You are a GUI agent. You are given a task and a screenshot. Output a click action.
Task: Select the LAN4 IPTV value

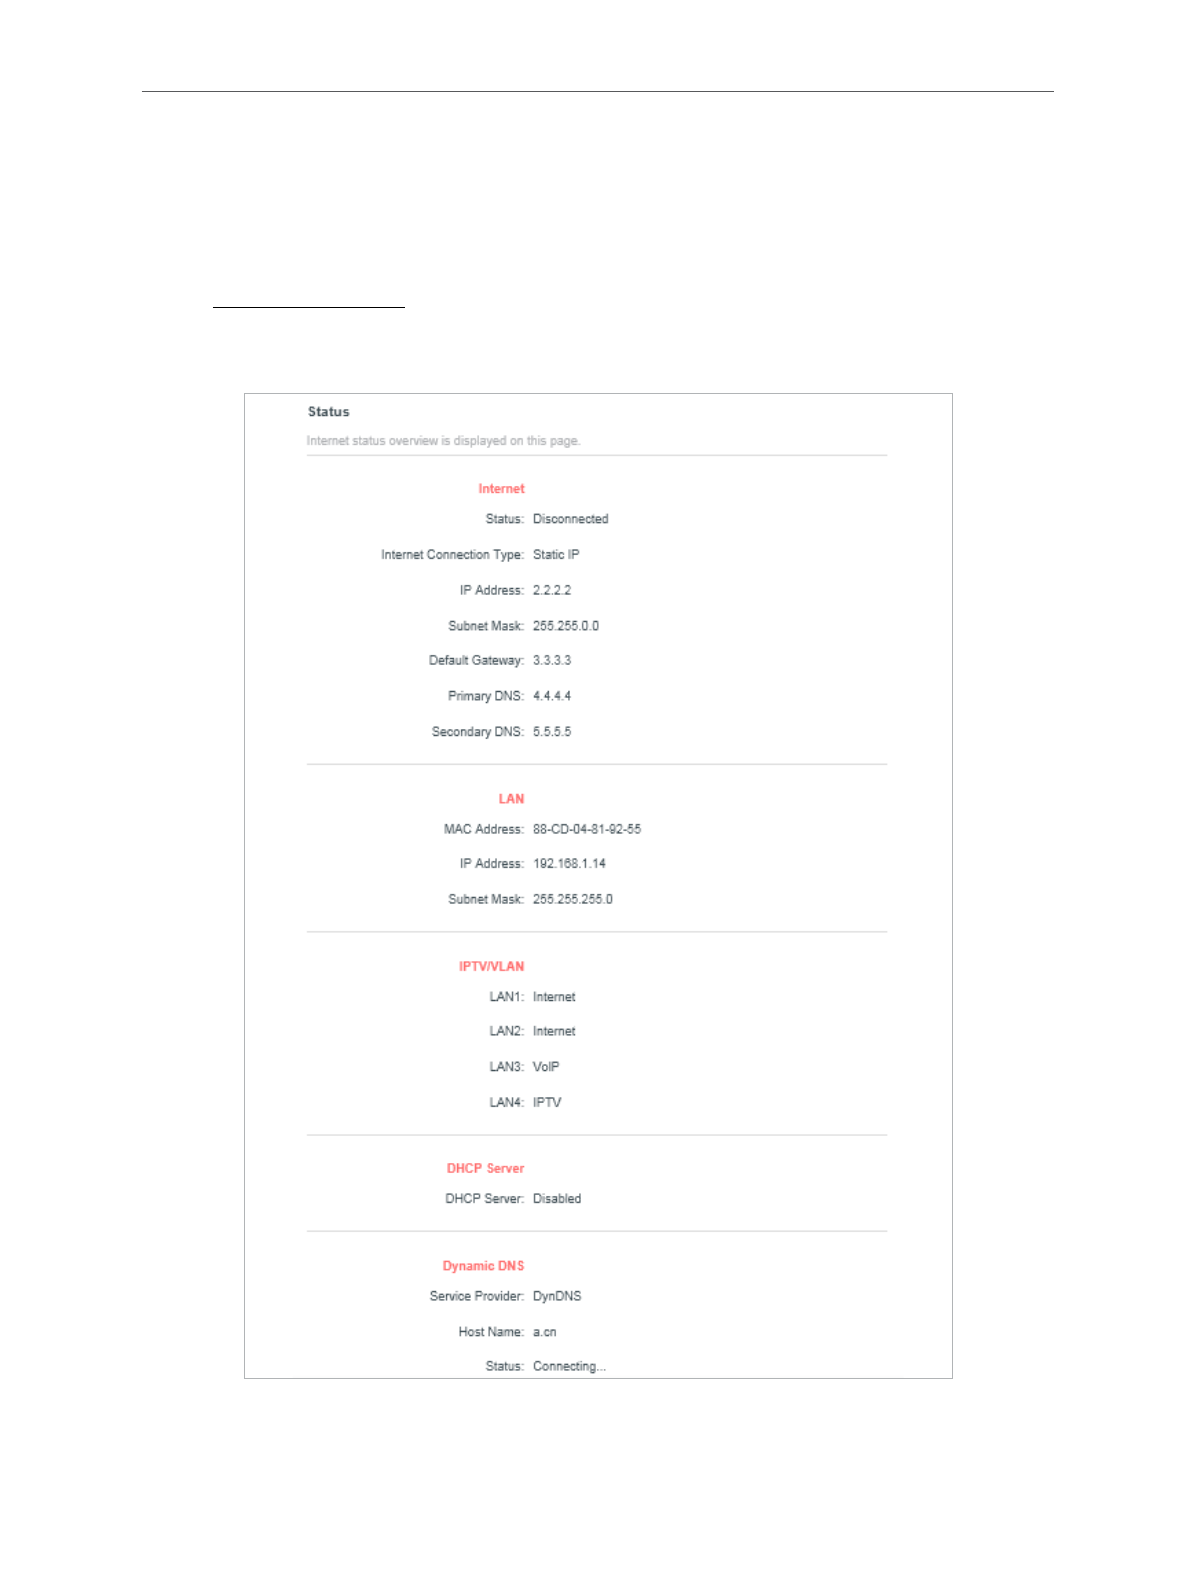click(x=547, y=1103)
